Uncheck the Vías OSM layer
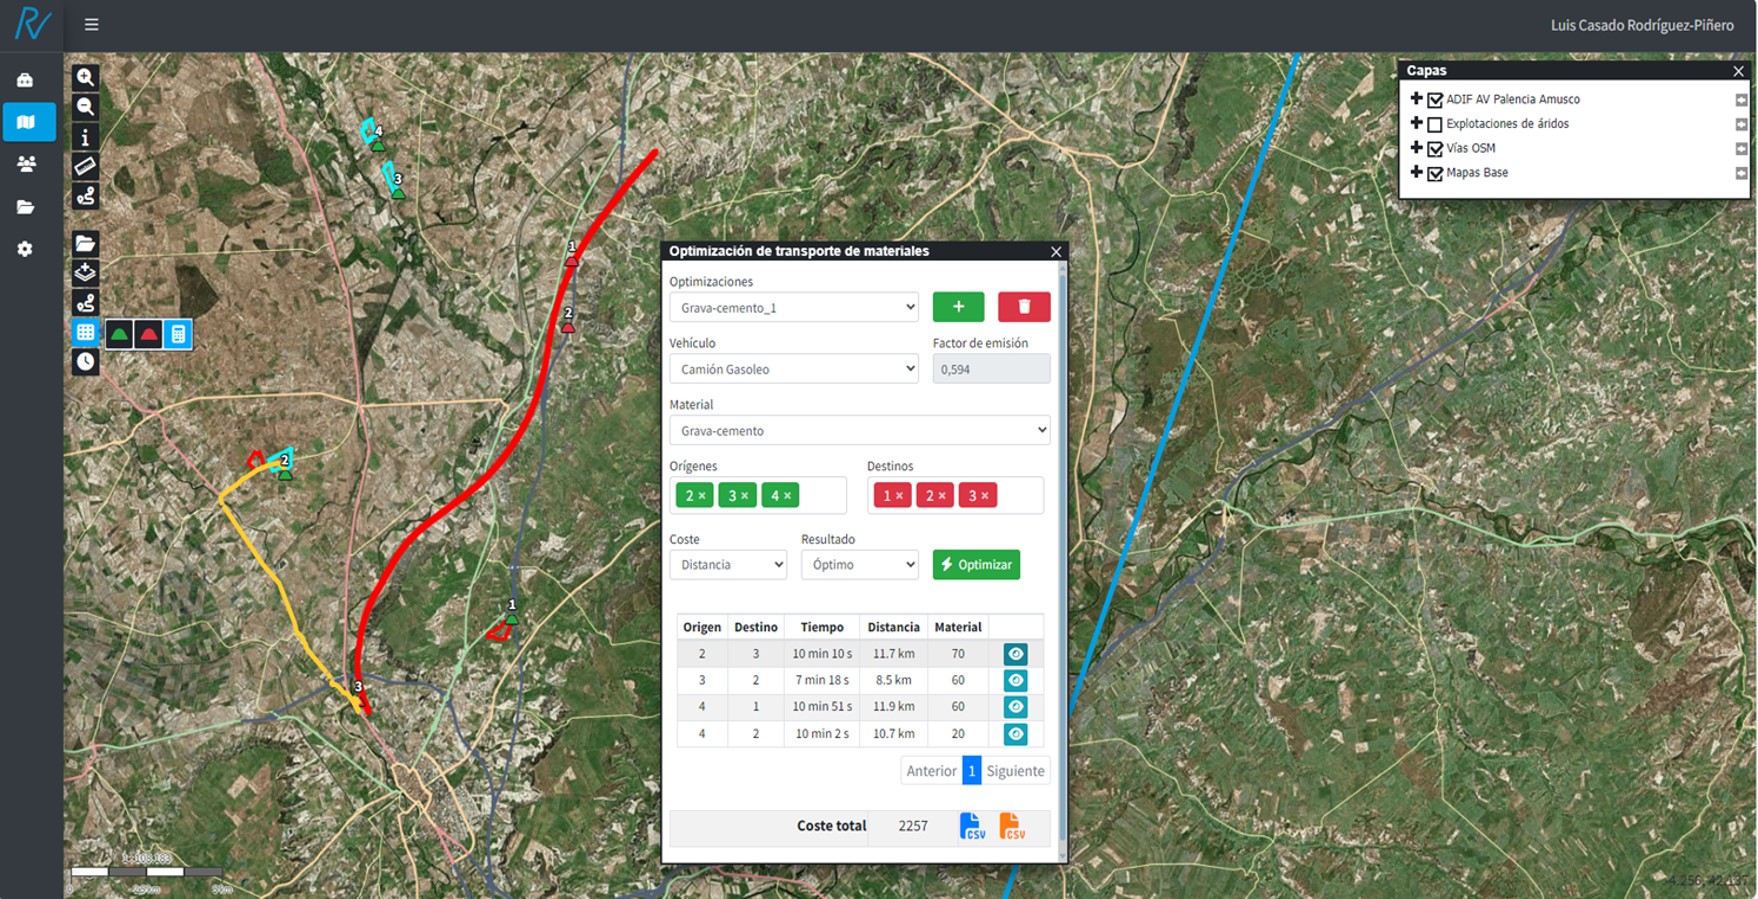Viewport: 1758px width, 899px height. point(1435,149)
